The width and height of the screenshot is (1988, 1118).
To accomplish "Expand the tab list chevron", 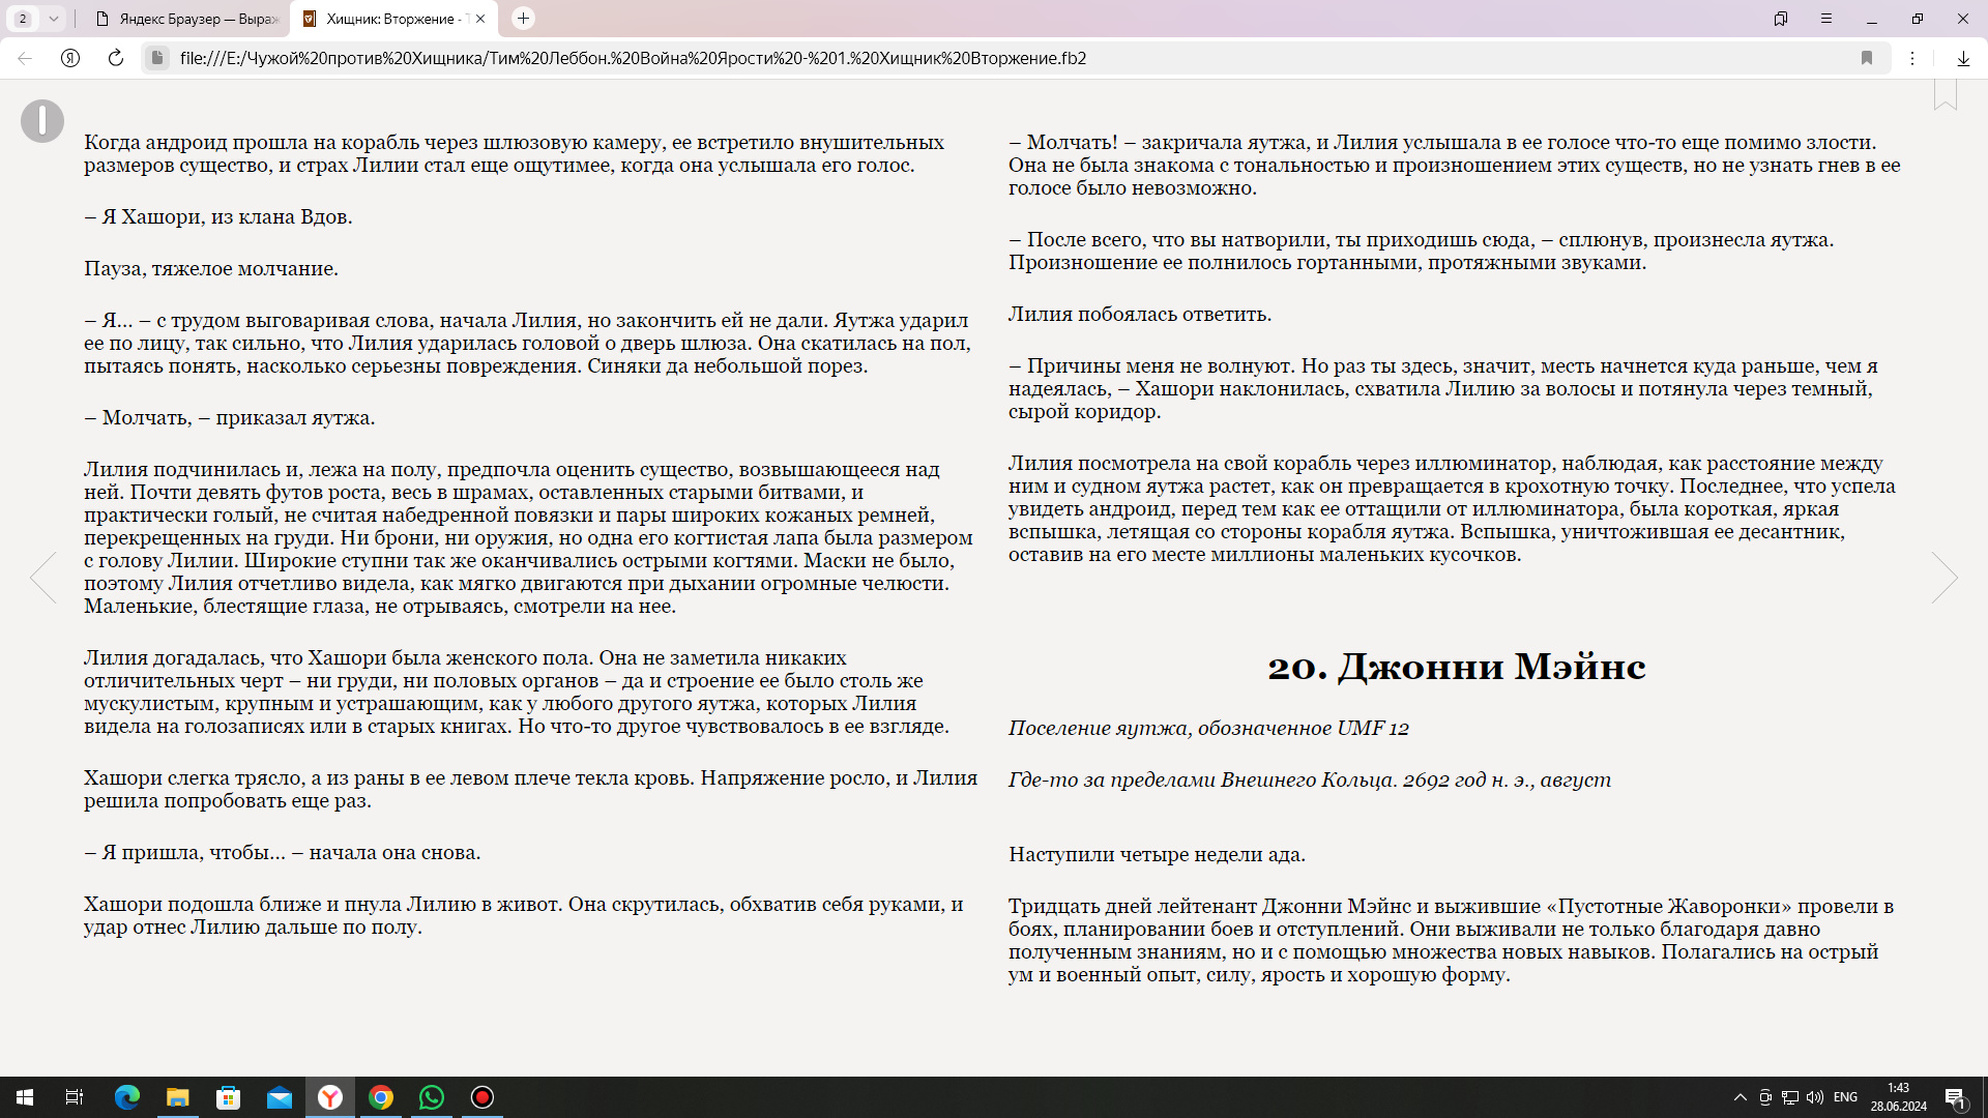I will [x=53, y=18].
